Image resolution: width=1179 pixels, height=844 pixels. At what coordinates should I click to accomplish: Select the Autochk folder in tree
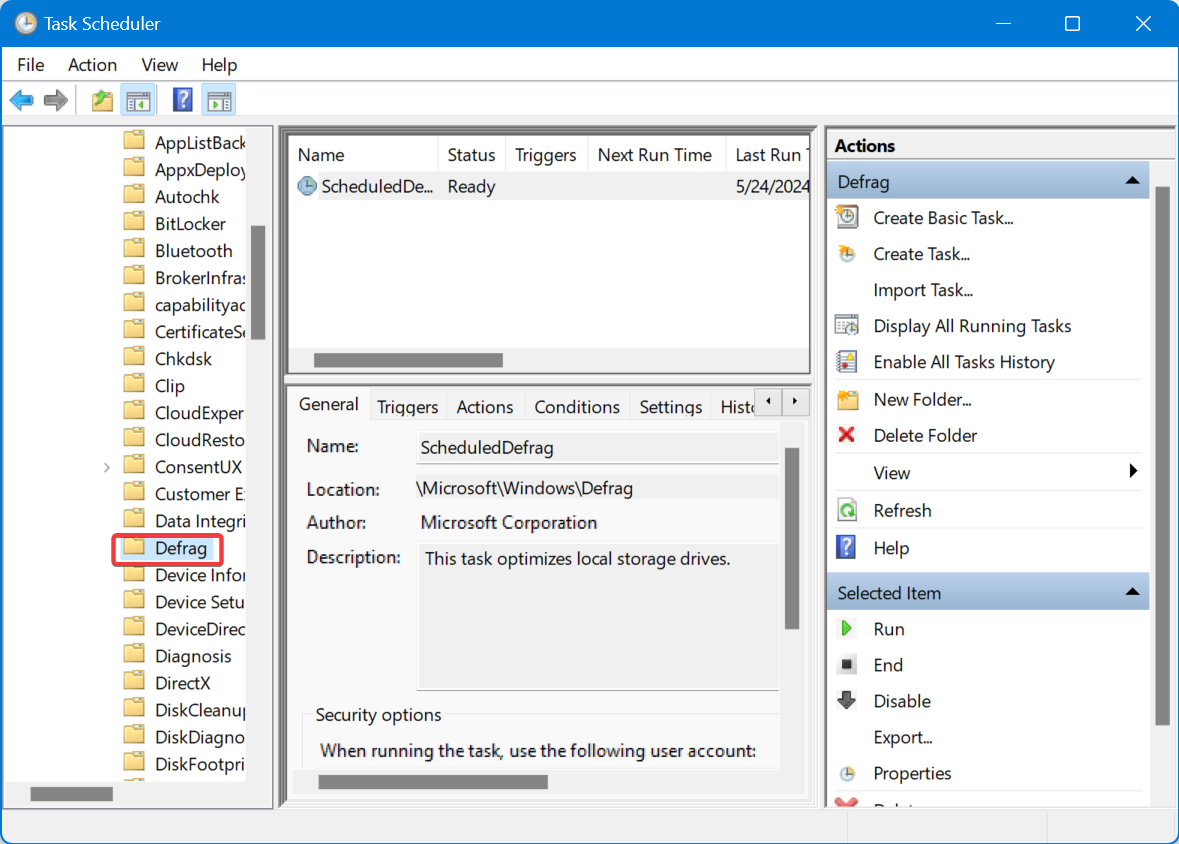(186, 197)
